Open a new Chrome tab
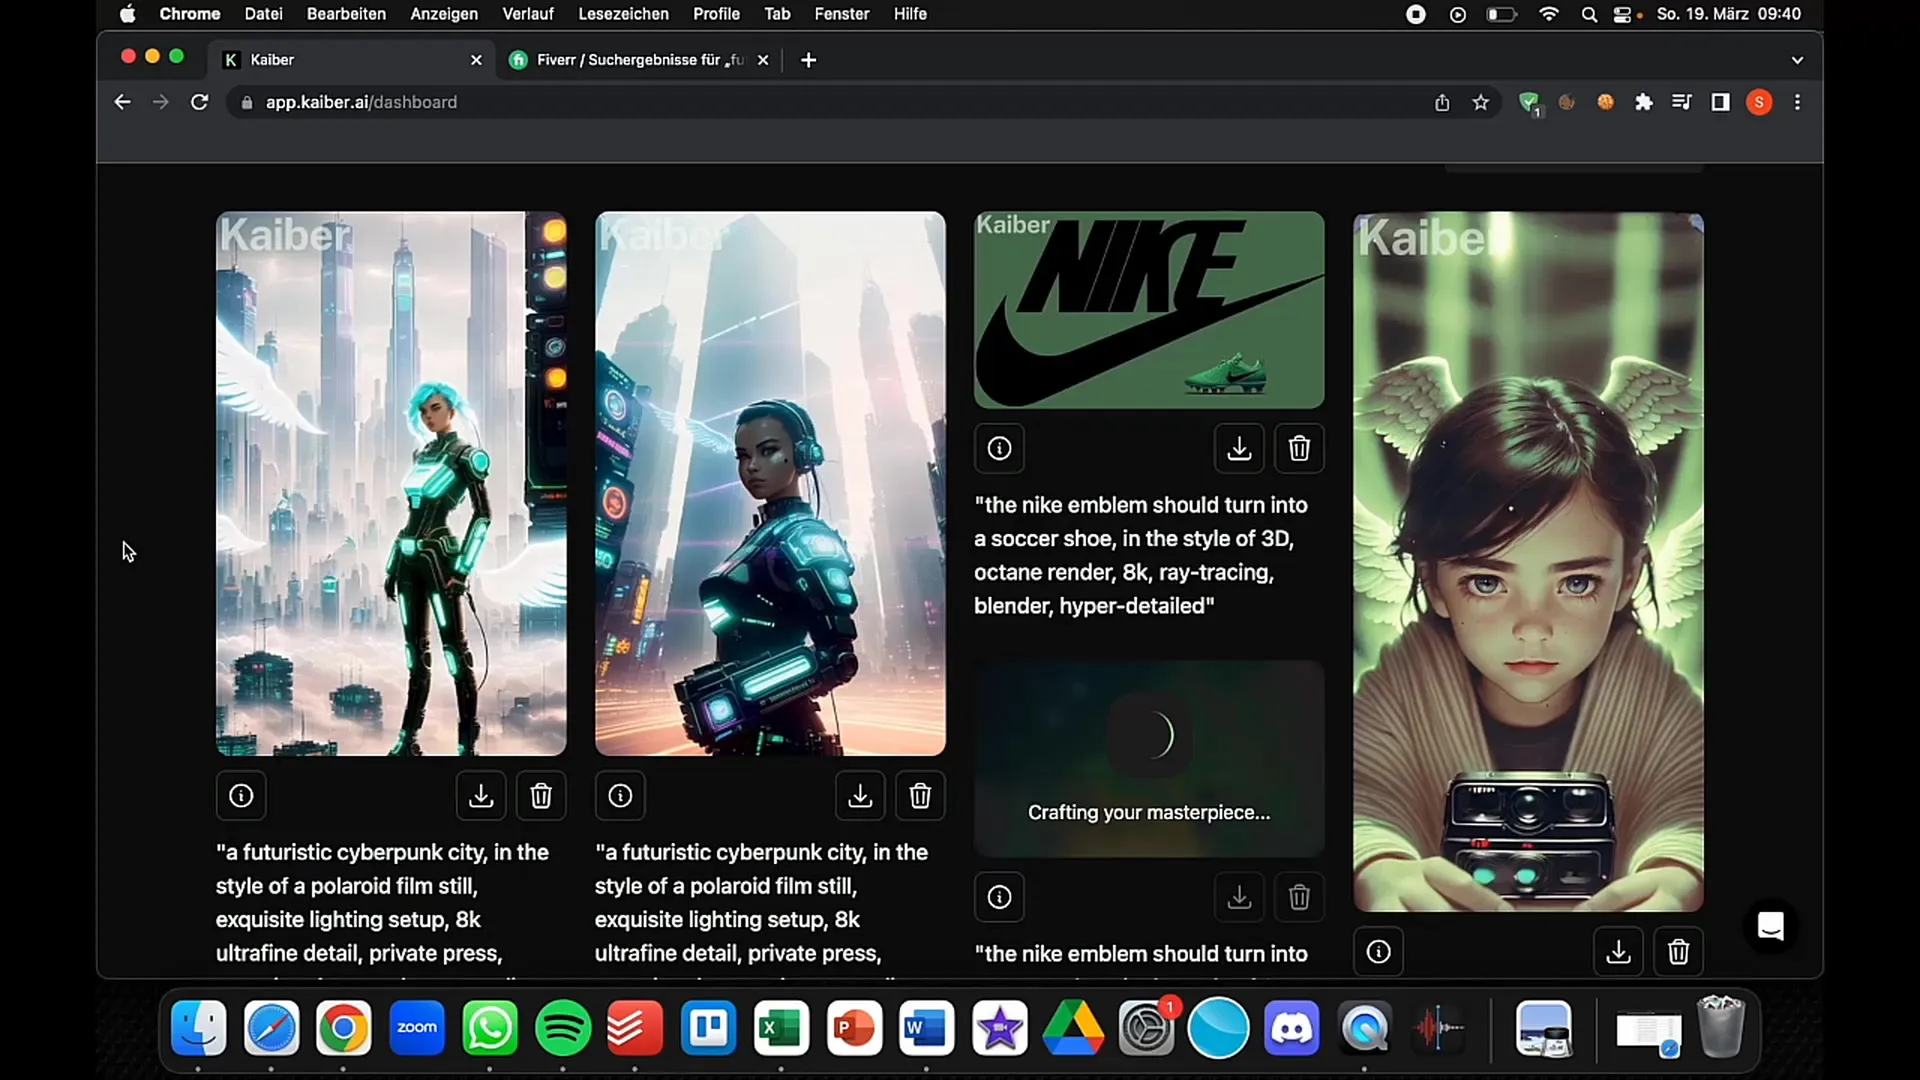Image resolution: width=1920 pixels, height=1080 pixels. (808, 60)
